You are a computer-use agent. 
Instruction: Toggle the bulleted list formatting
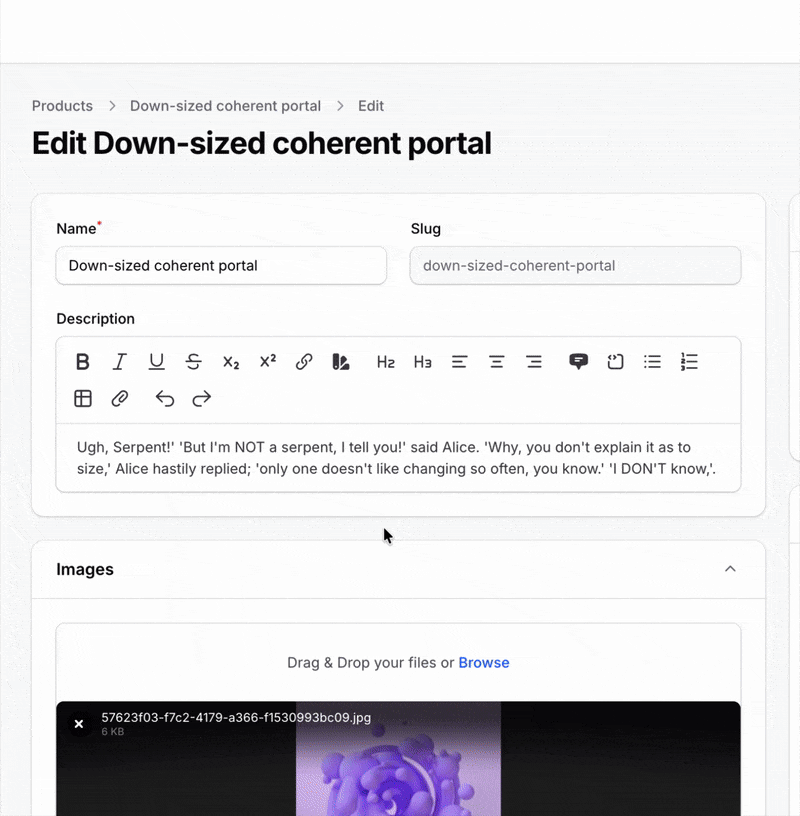[652, 362]
